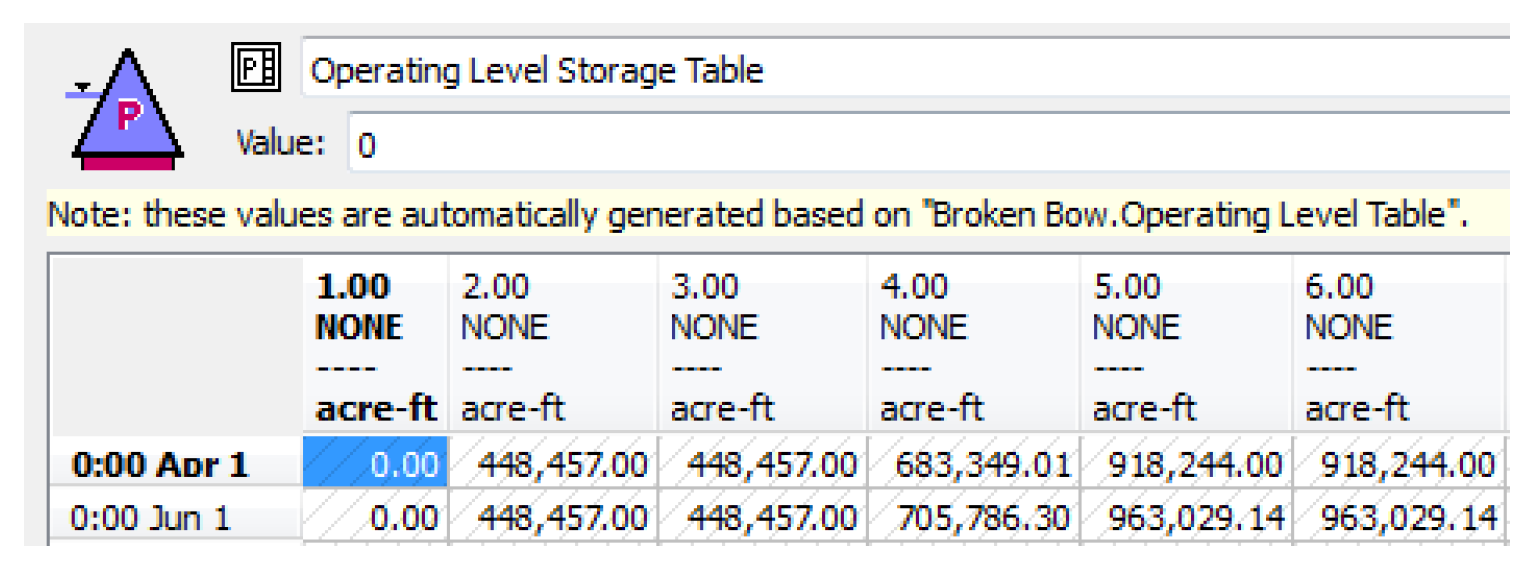
Task: Select the 5.00 NONE column header
Action: (x=1184, y=346)
